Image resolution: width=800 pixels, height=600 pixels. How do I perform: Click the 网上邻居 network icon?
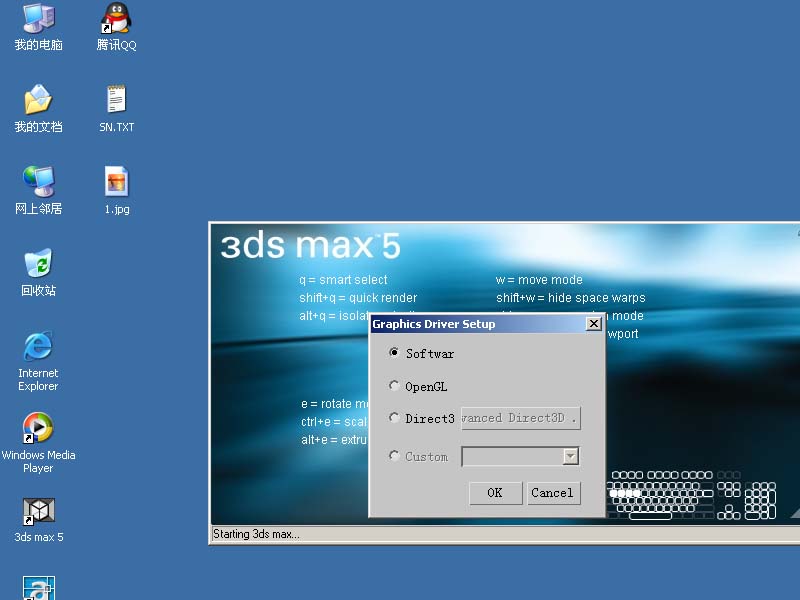coord(38,181)
